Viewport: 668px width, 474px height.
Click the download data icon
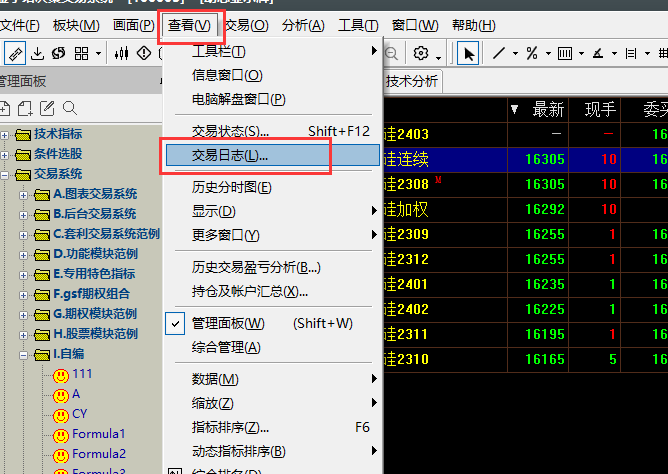(x=38, y=53)
